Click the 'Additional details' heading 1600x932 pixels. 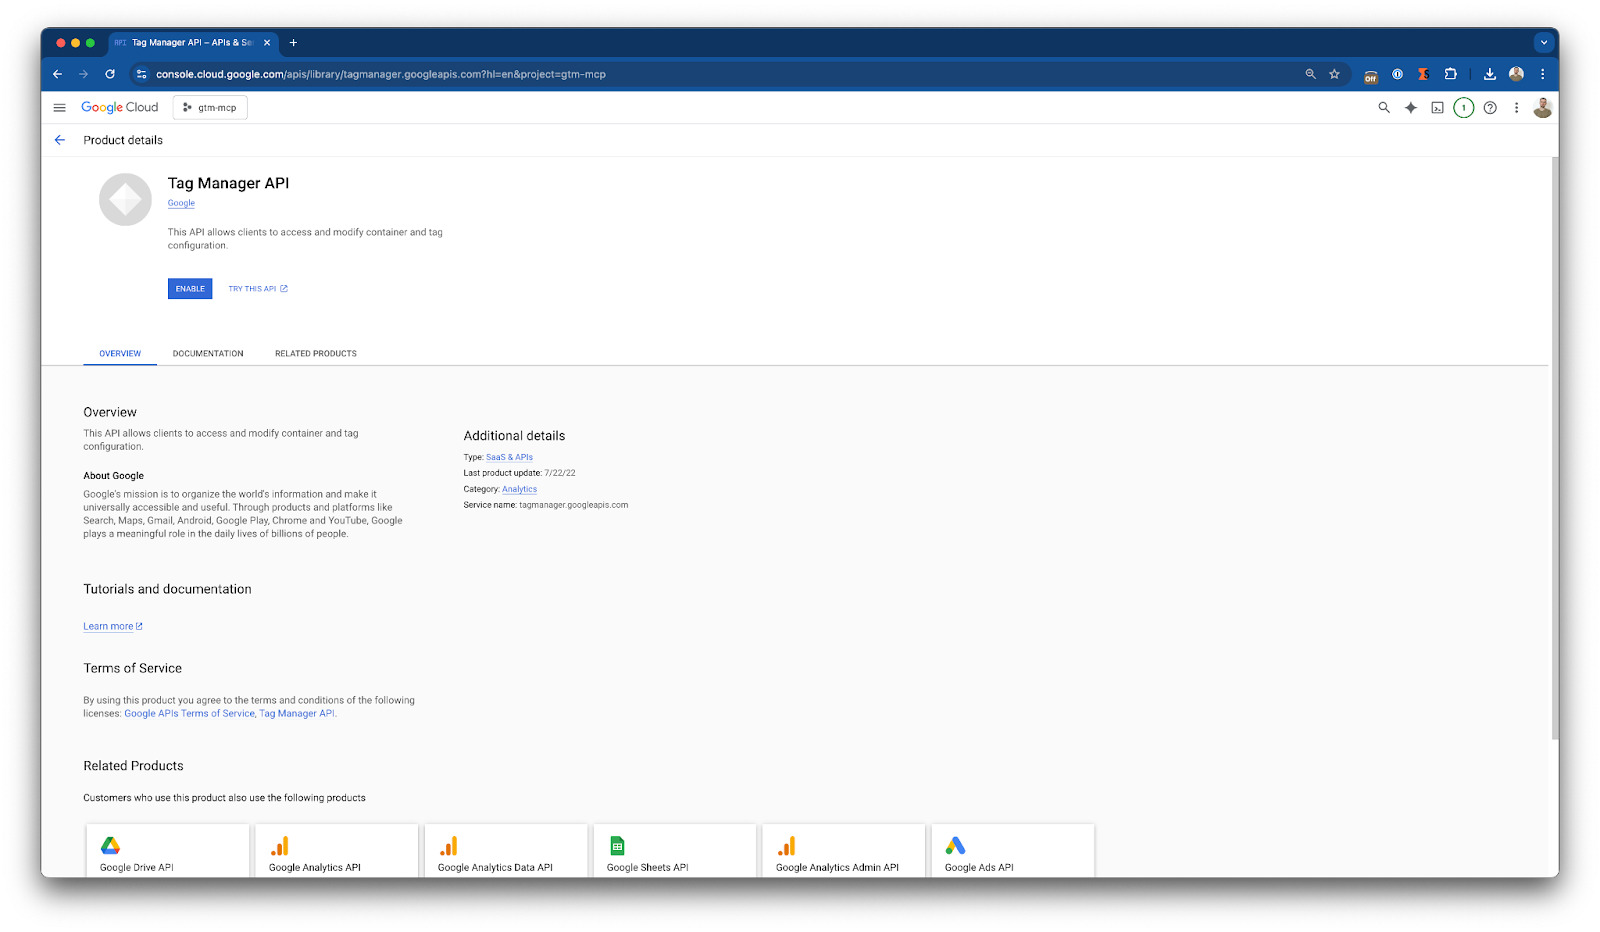(x=514, y=436)
